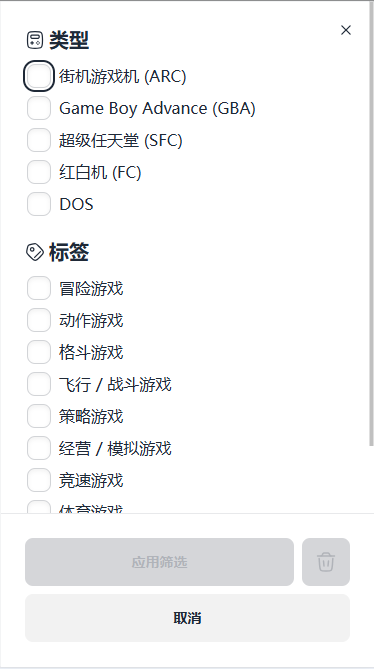
Task: Close the filter panel with the X icon
Action: click(x=346, y=30)
